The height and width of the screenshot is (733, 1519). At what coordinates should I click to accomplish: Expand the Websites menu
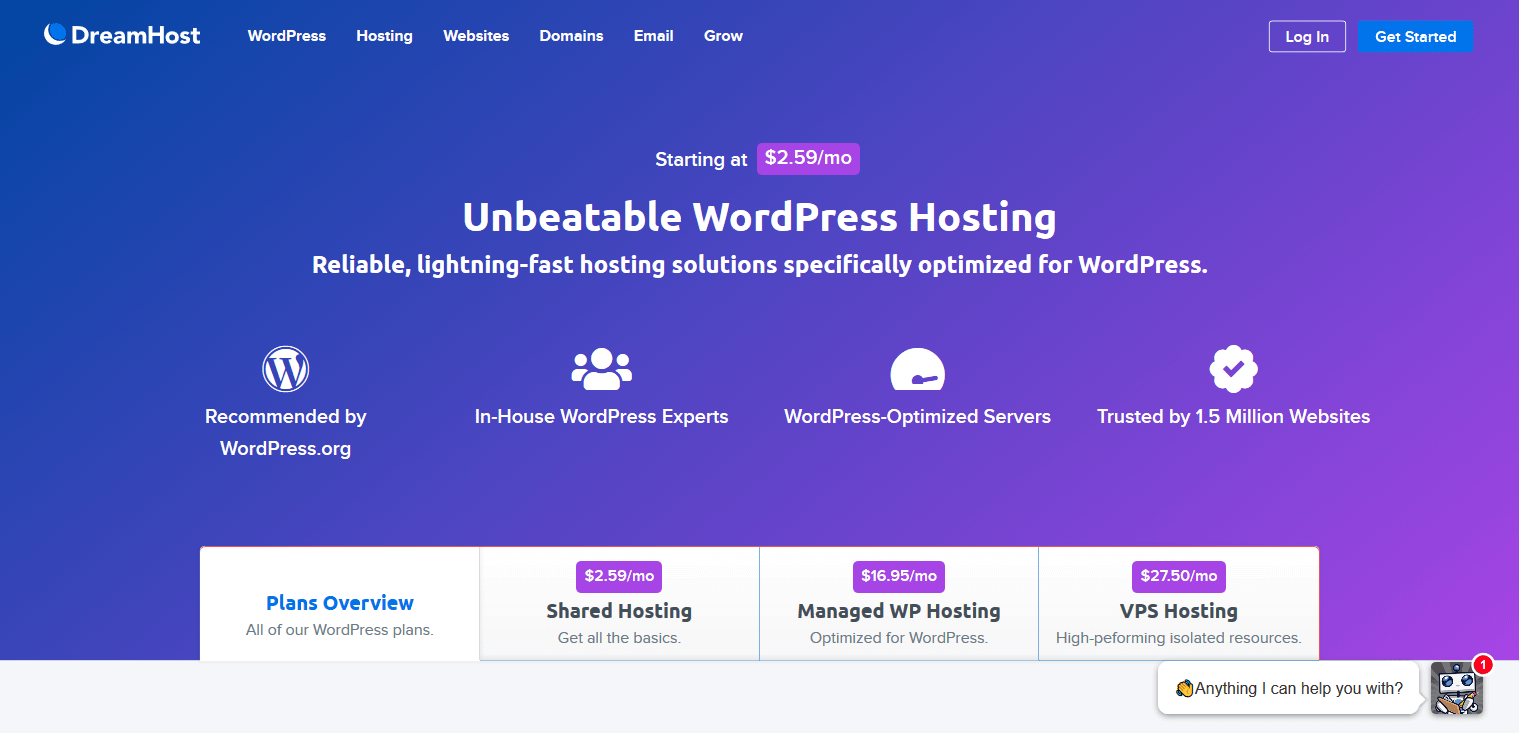(476, 36)
